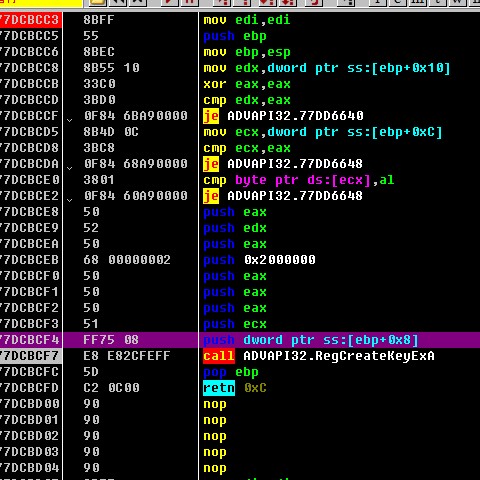Select the je instruction at address 7DCBCDA
480x480 pixels.
(x=283, y=164)
